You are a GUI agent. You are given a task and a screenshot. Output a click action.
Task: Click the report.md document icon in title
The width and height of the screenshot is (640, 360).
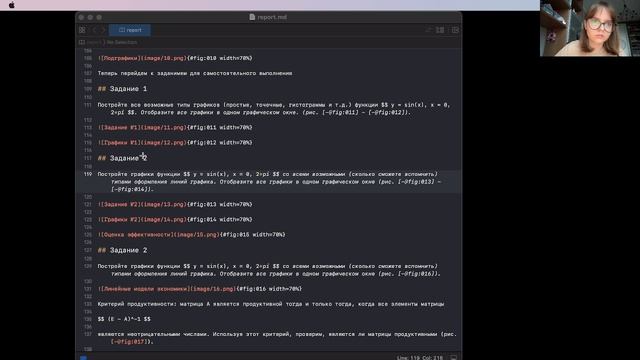coord(252,17)
